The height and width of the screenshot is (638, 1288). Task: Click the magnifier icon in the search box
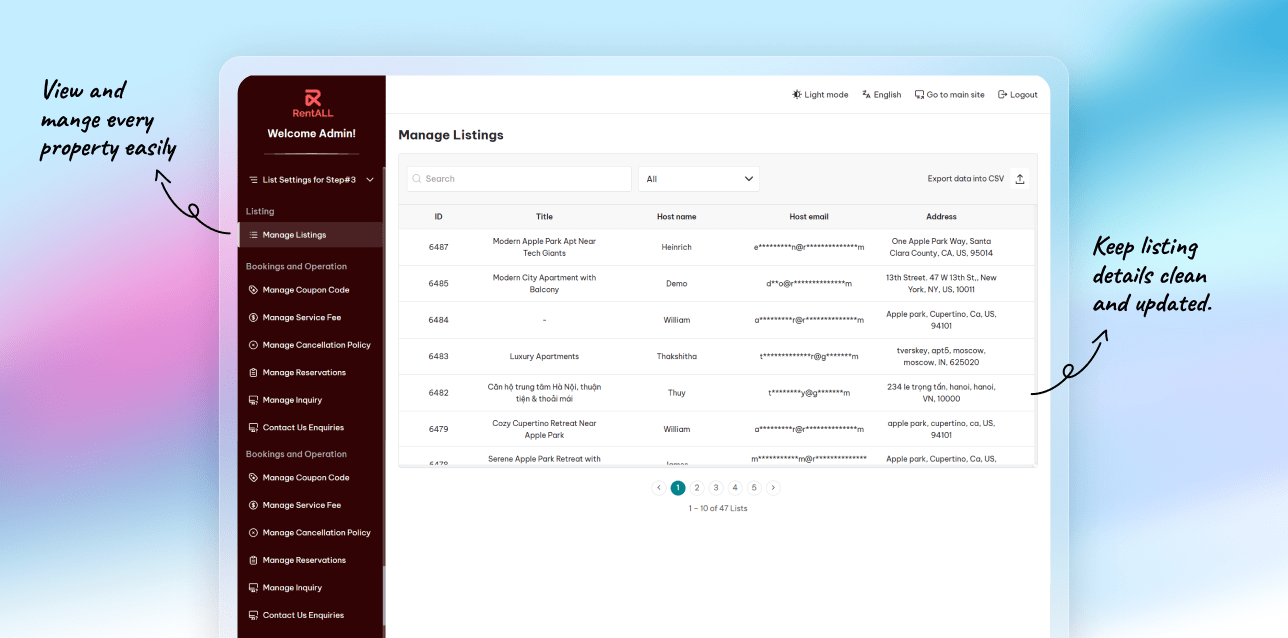[x=417, y=179]
